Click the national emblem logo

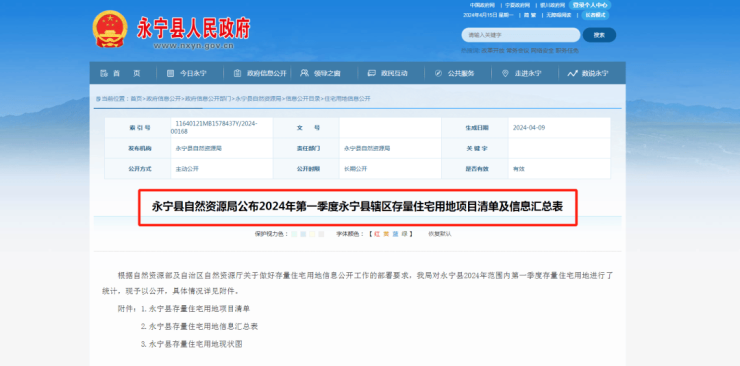pos(110,29)
